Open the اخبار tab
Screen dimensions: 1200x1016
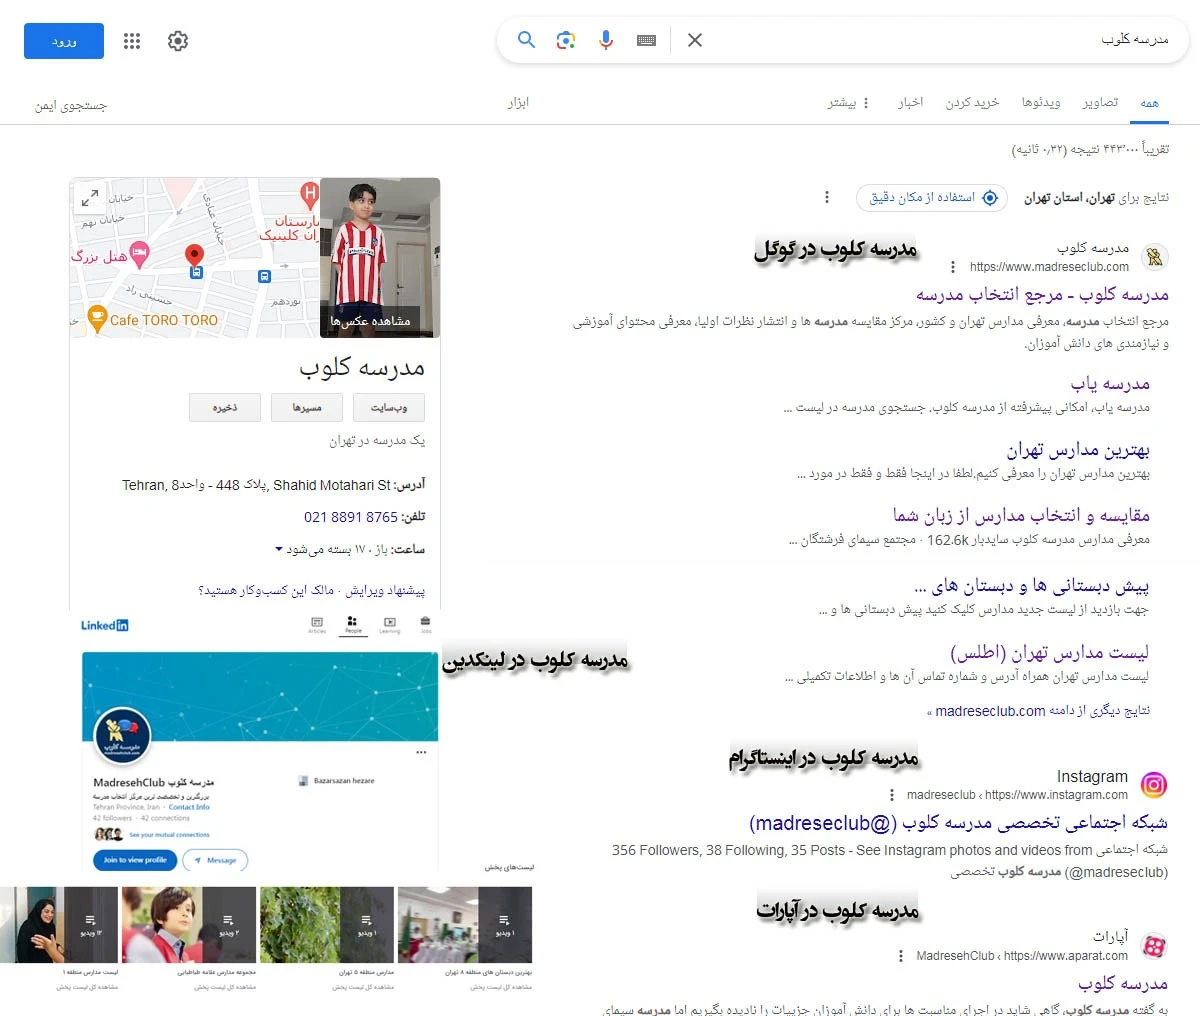point(910,103)
